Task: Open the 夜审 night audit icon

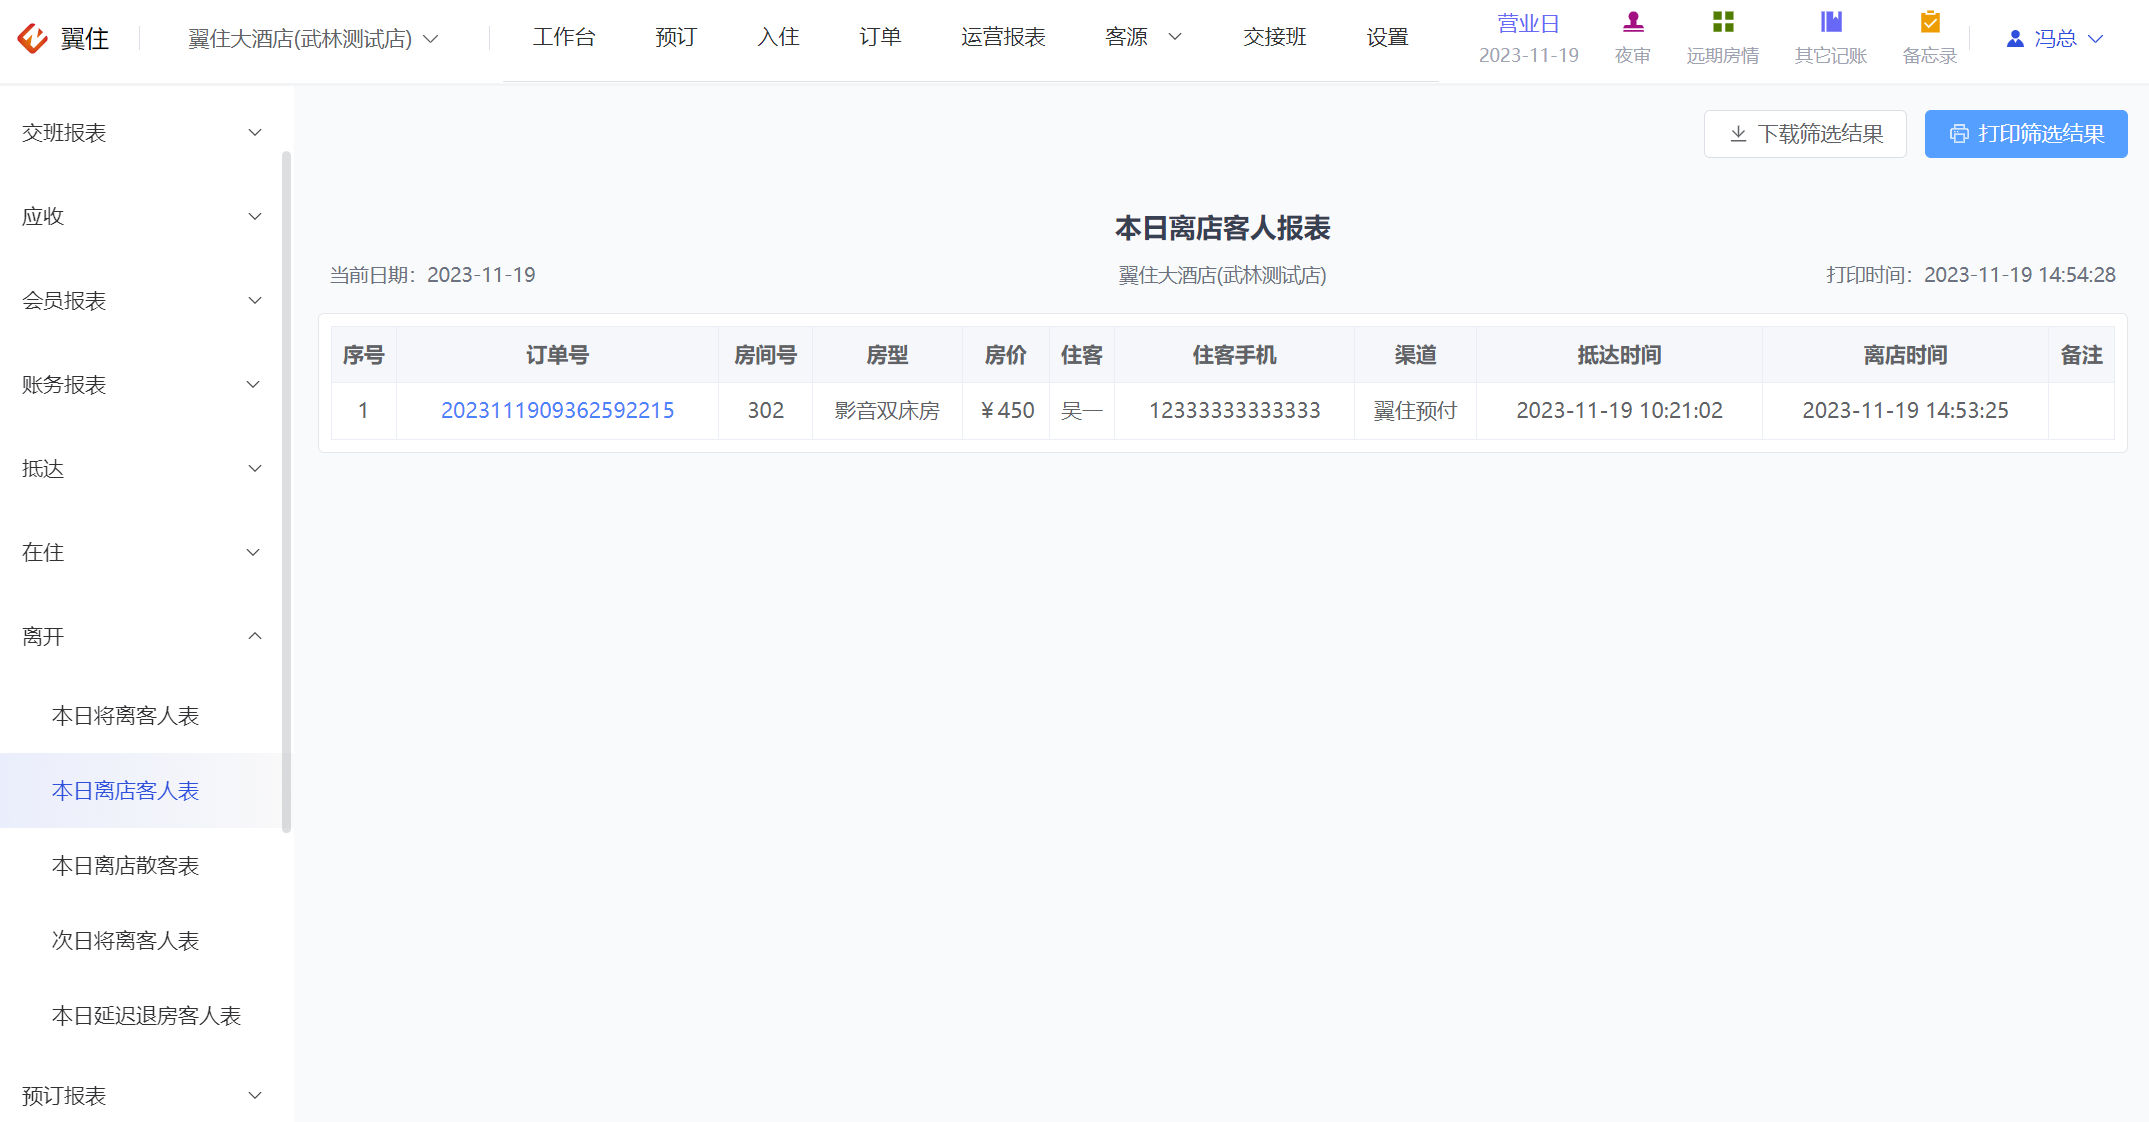Action: click(1633, 22)
